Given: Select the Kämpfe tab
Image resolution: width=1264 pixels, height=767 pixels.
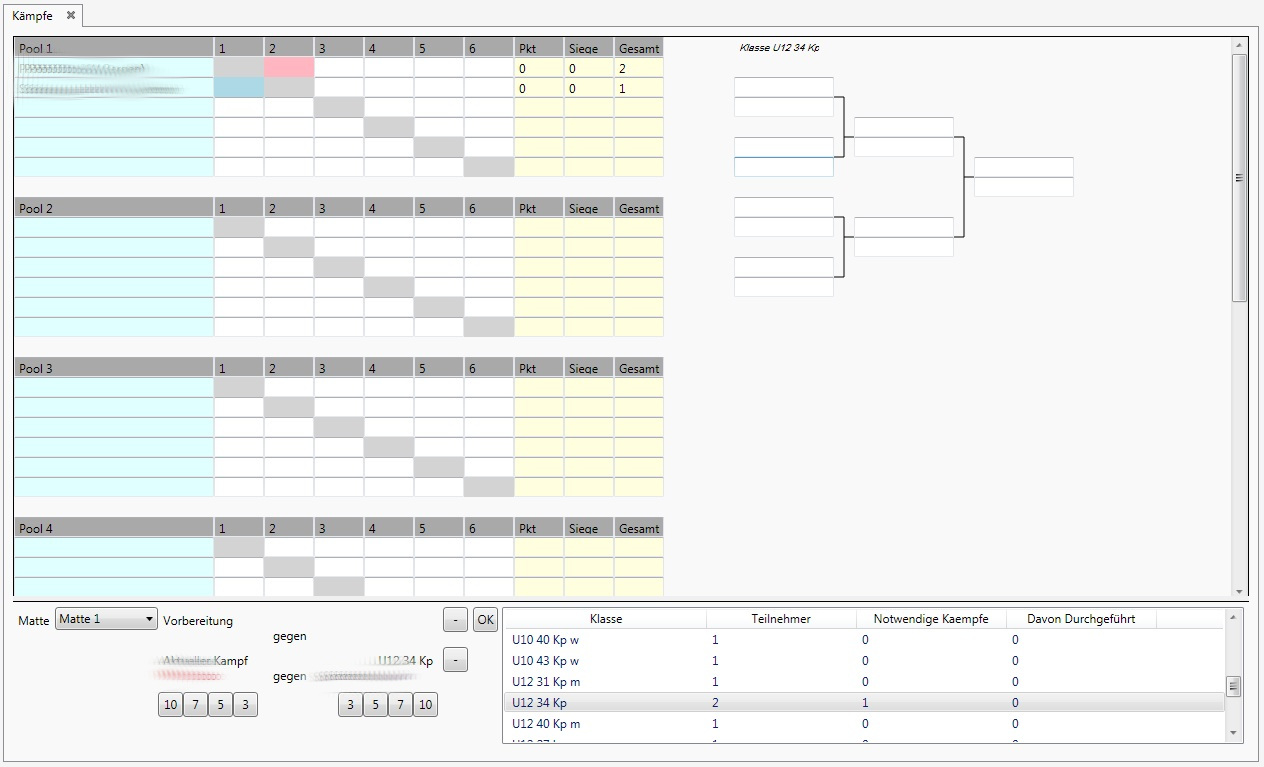Looking at the screenshot, I should tap(33, 16).
